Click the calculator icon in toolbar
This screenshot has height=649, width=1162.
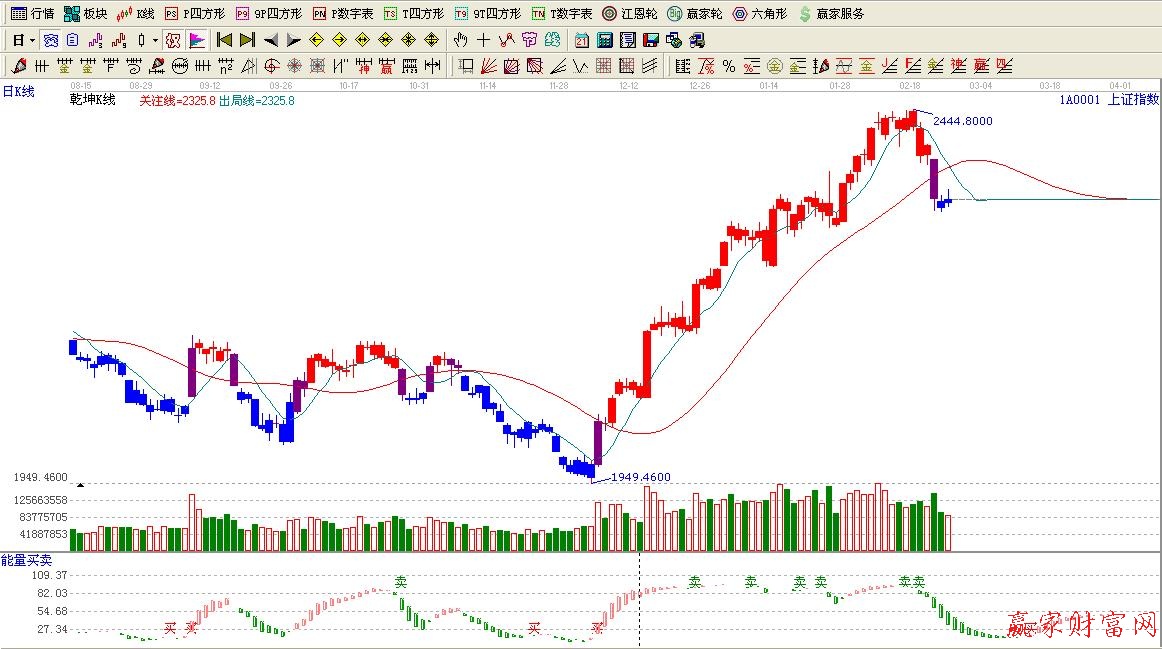pos(604,41)
